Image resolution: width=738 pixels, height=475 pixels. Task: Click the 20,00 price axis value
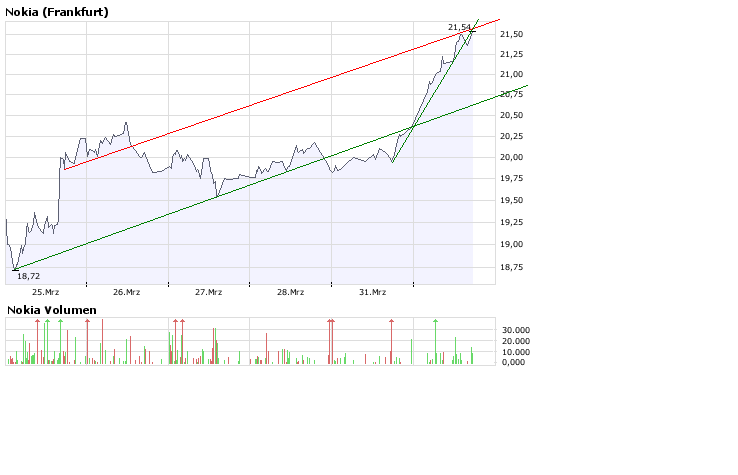click(512, 157)
